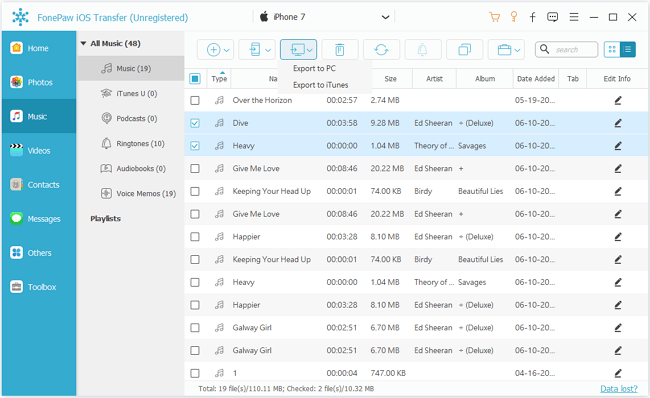The width and height of the screenshot is (650, 398).
Task: Click edit pencil for first Give Me Love
Action: click(618, 169)
